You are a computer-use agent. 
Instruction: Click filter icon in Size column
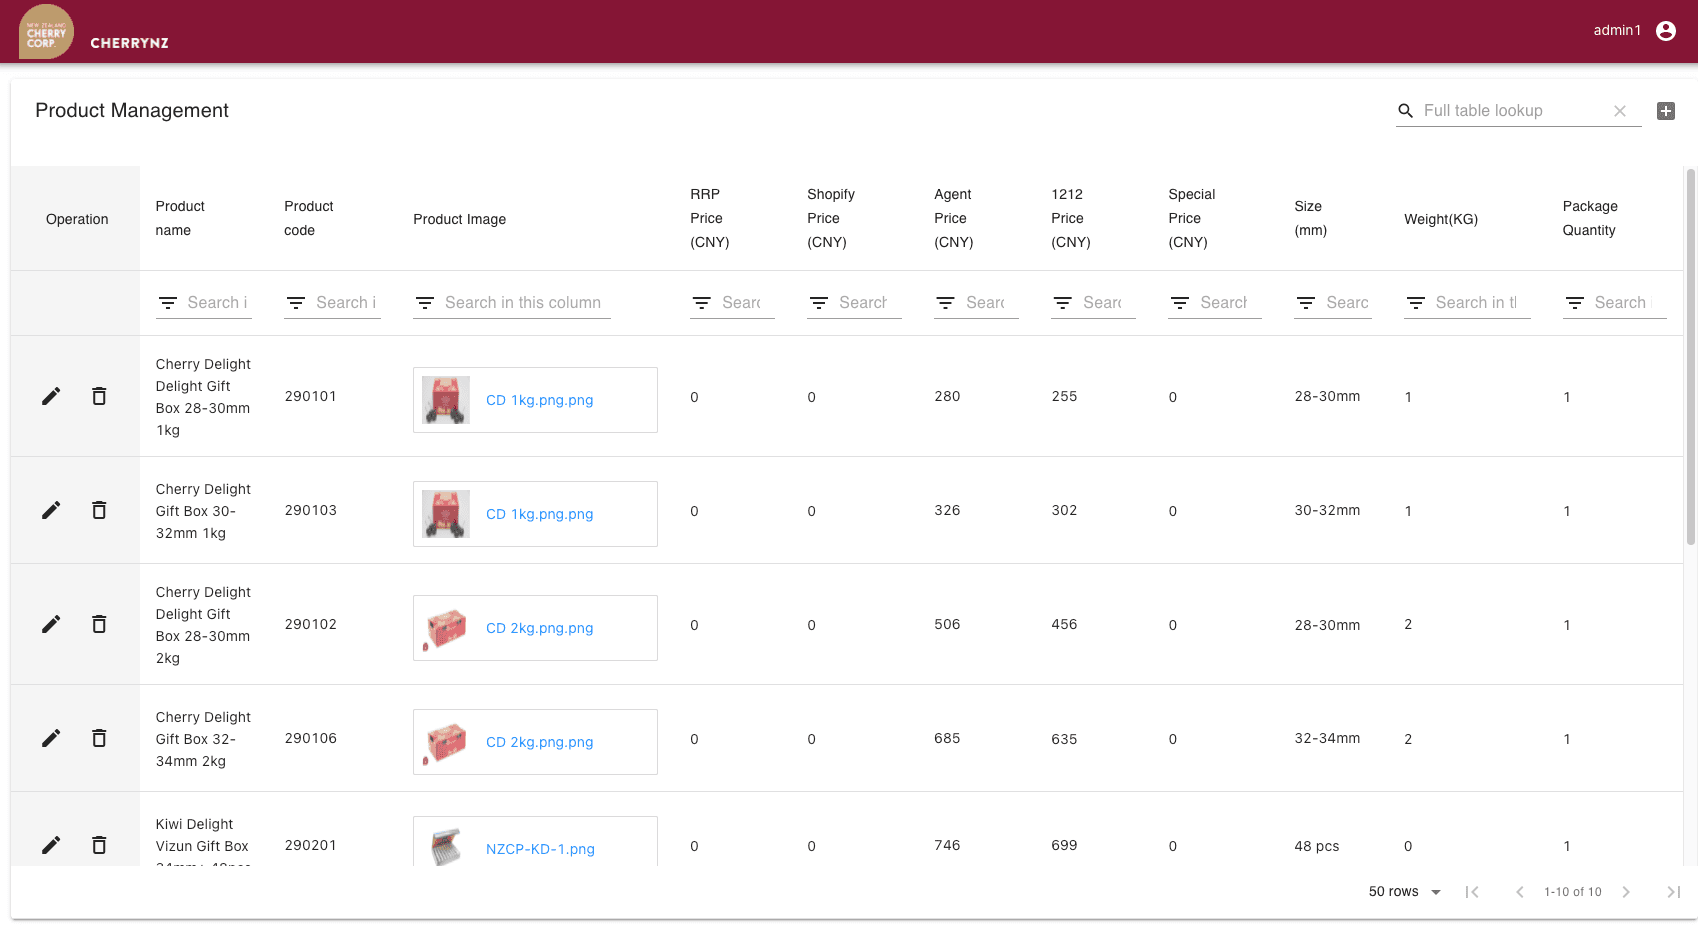[x=1306, y=303]
